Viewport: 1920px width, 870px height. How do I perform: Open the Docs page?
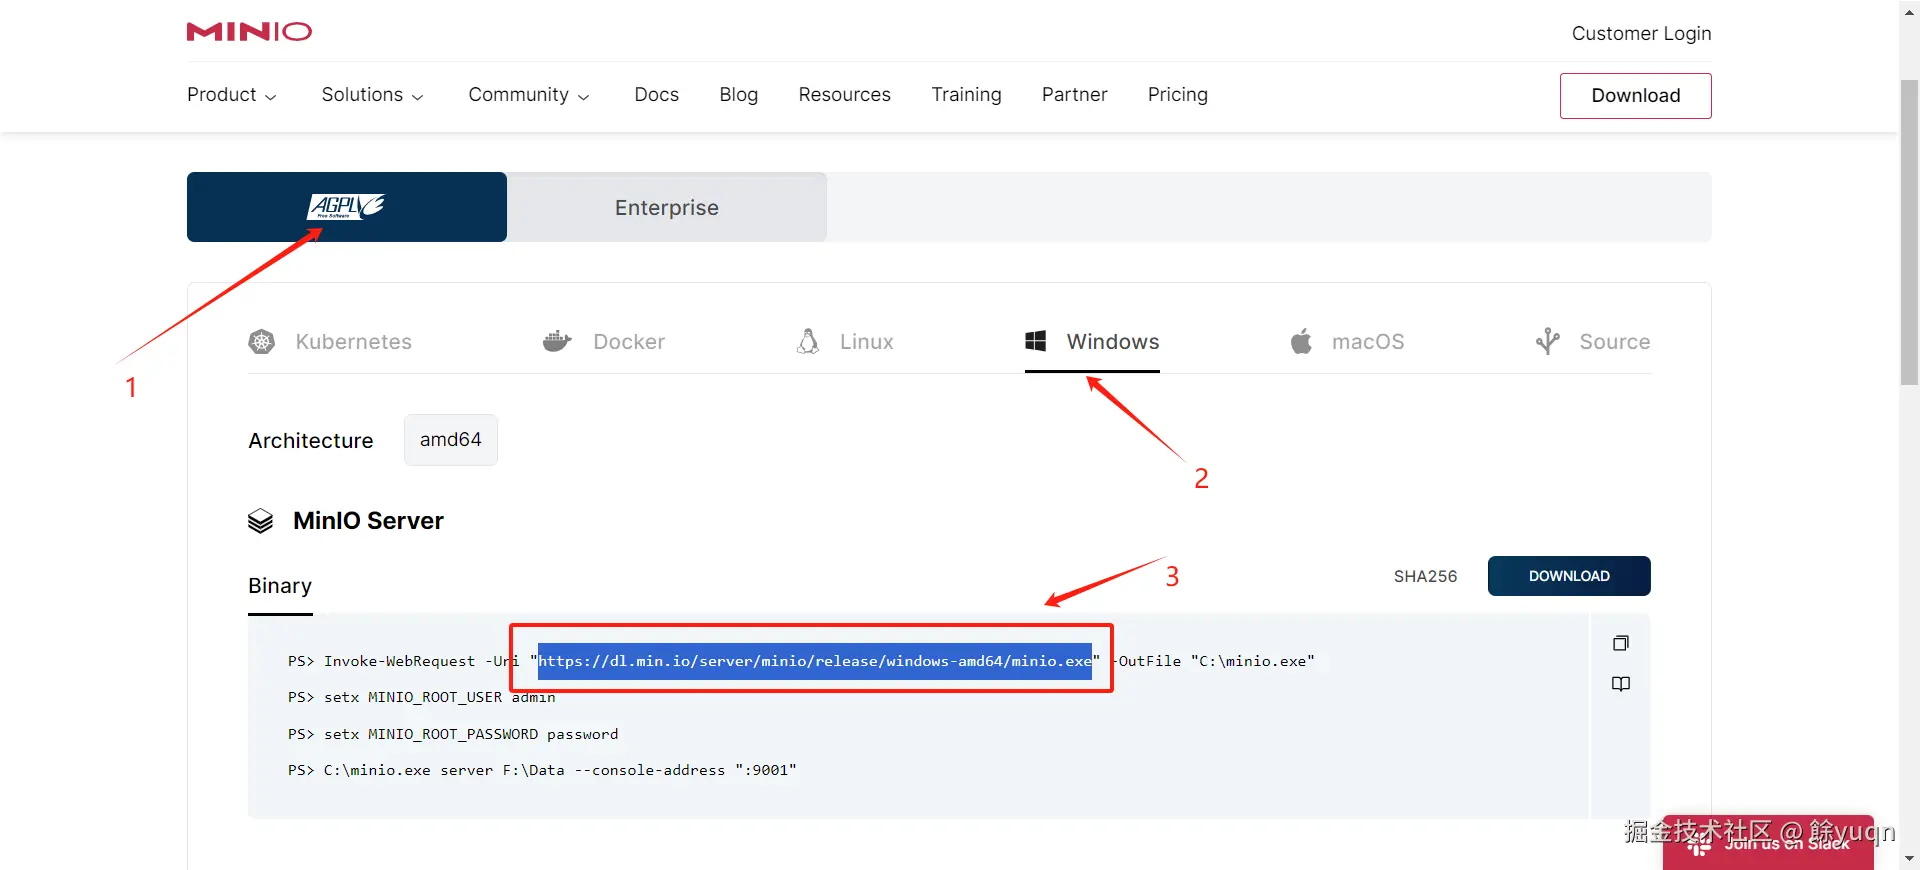pyautogui.click(x=657, y=95)
